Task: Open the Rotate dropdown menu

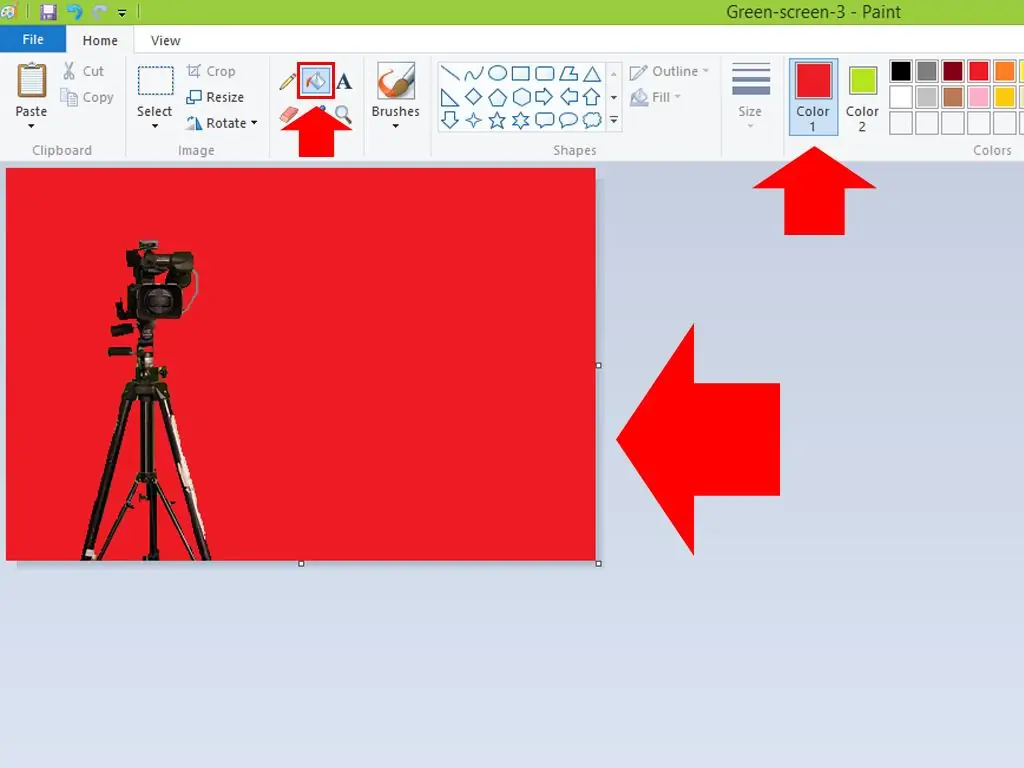Action: (x=254, y=123)
